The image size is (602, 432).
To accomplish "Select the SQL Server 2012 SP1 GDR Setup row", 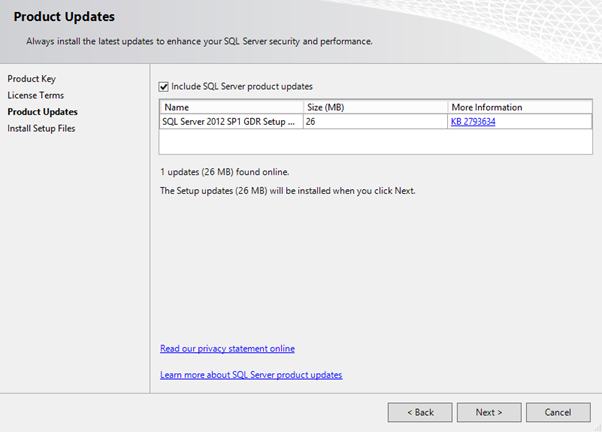I will click(x=229, y=122).
